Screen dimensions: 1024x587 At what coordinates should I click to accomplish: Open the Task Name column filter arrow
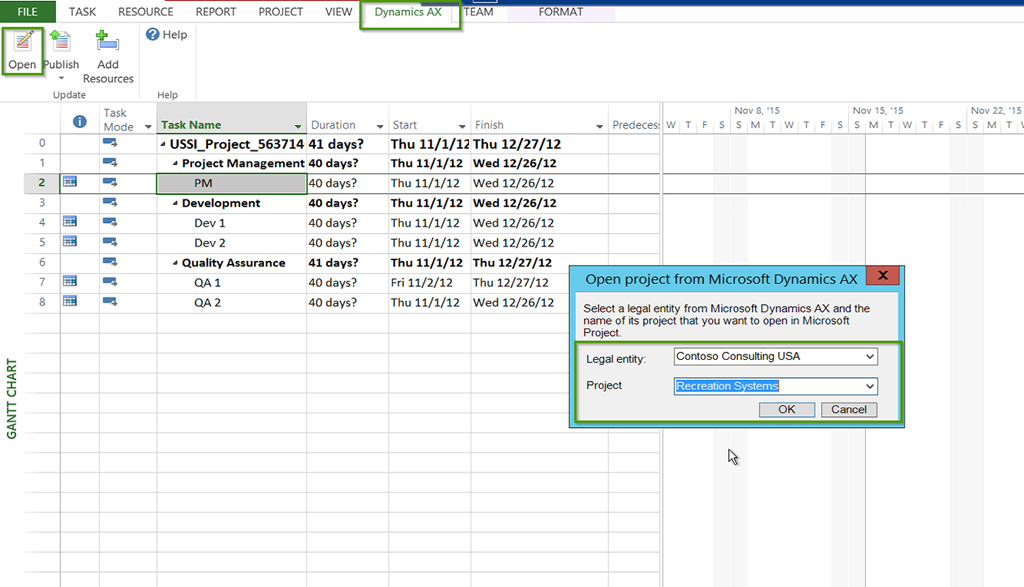pyautogui.click(x=297, y=123)
